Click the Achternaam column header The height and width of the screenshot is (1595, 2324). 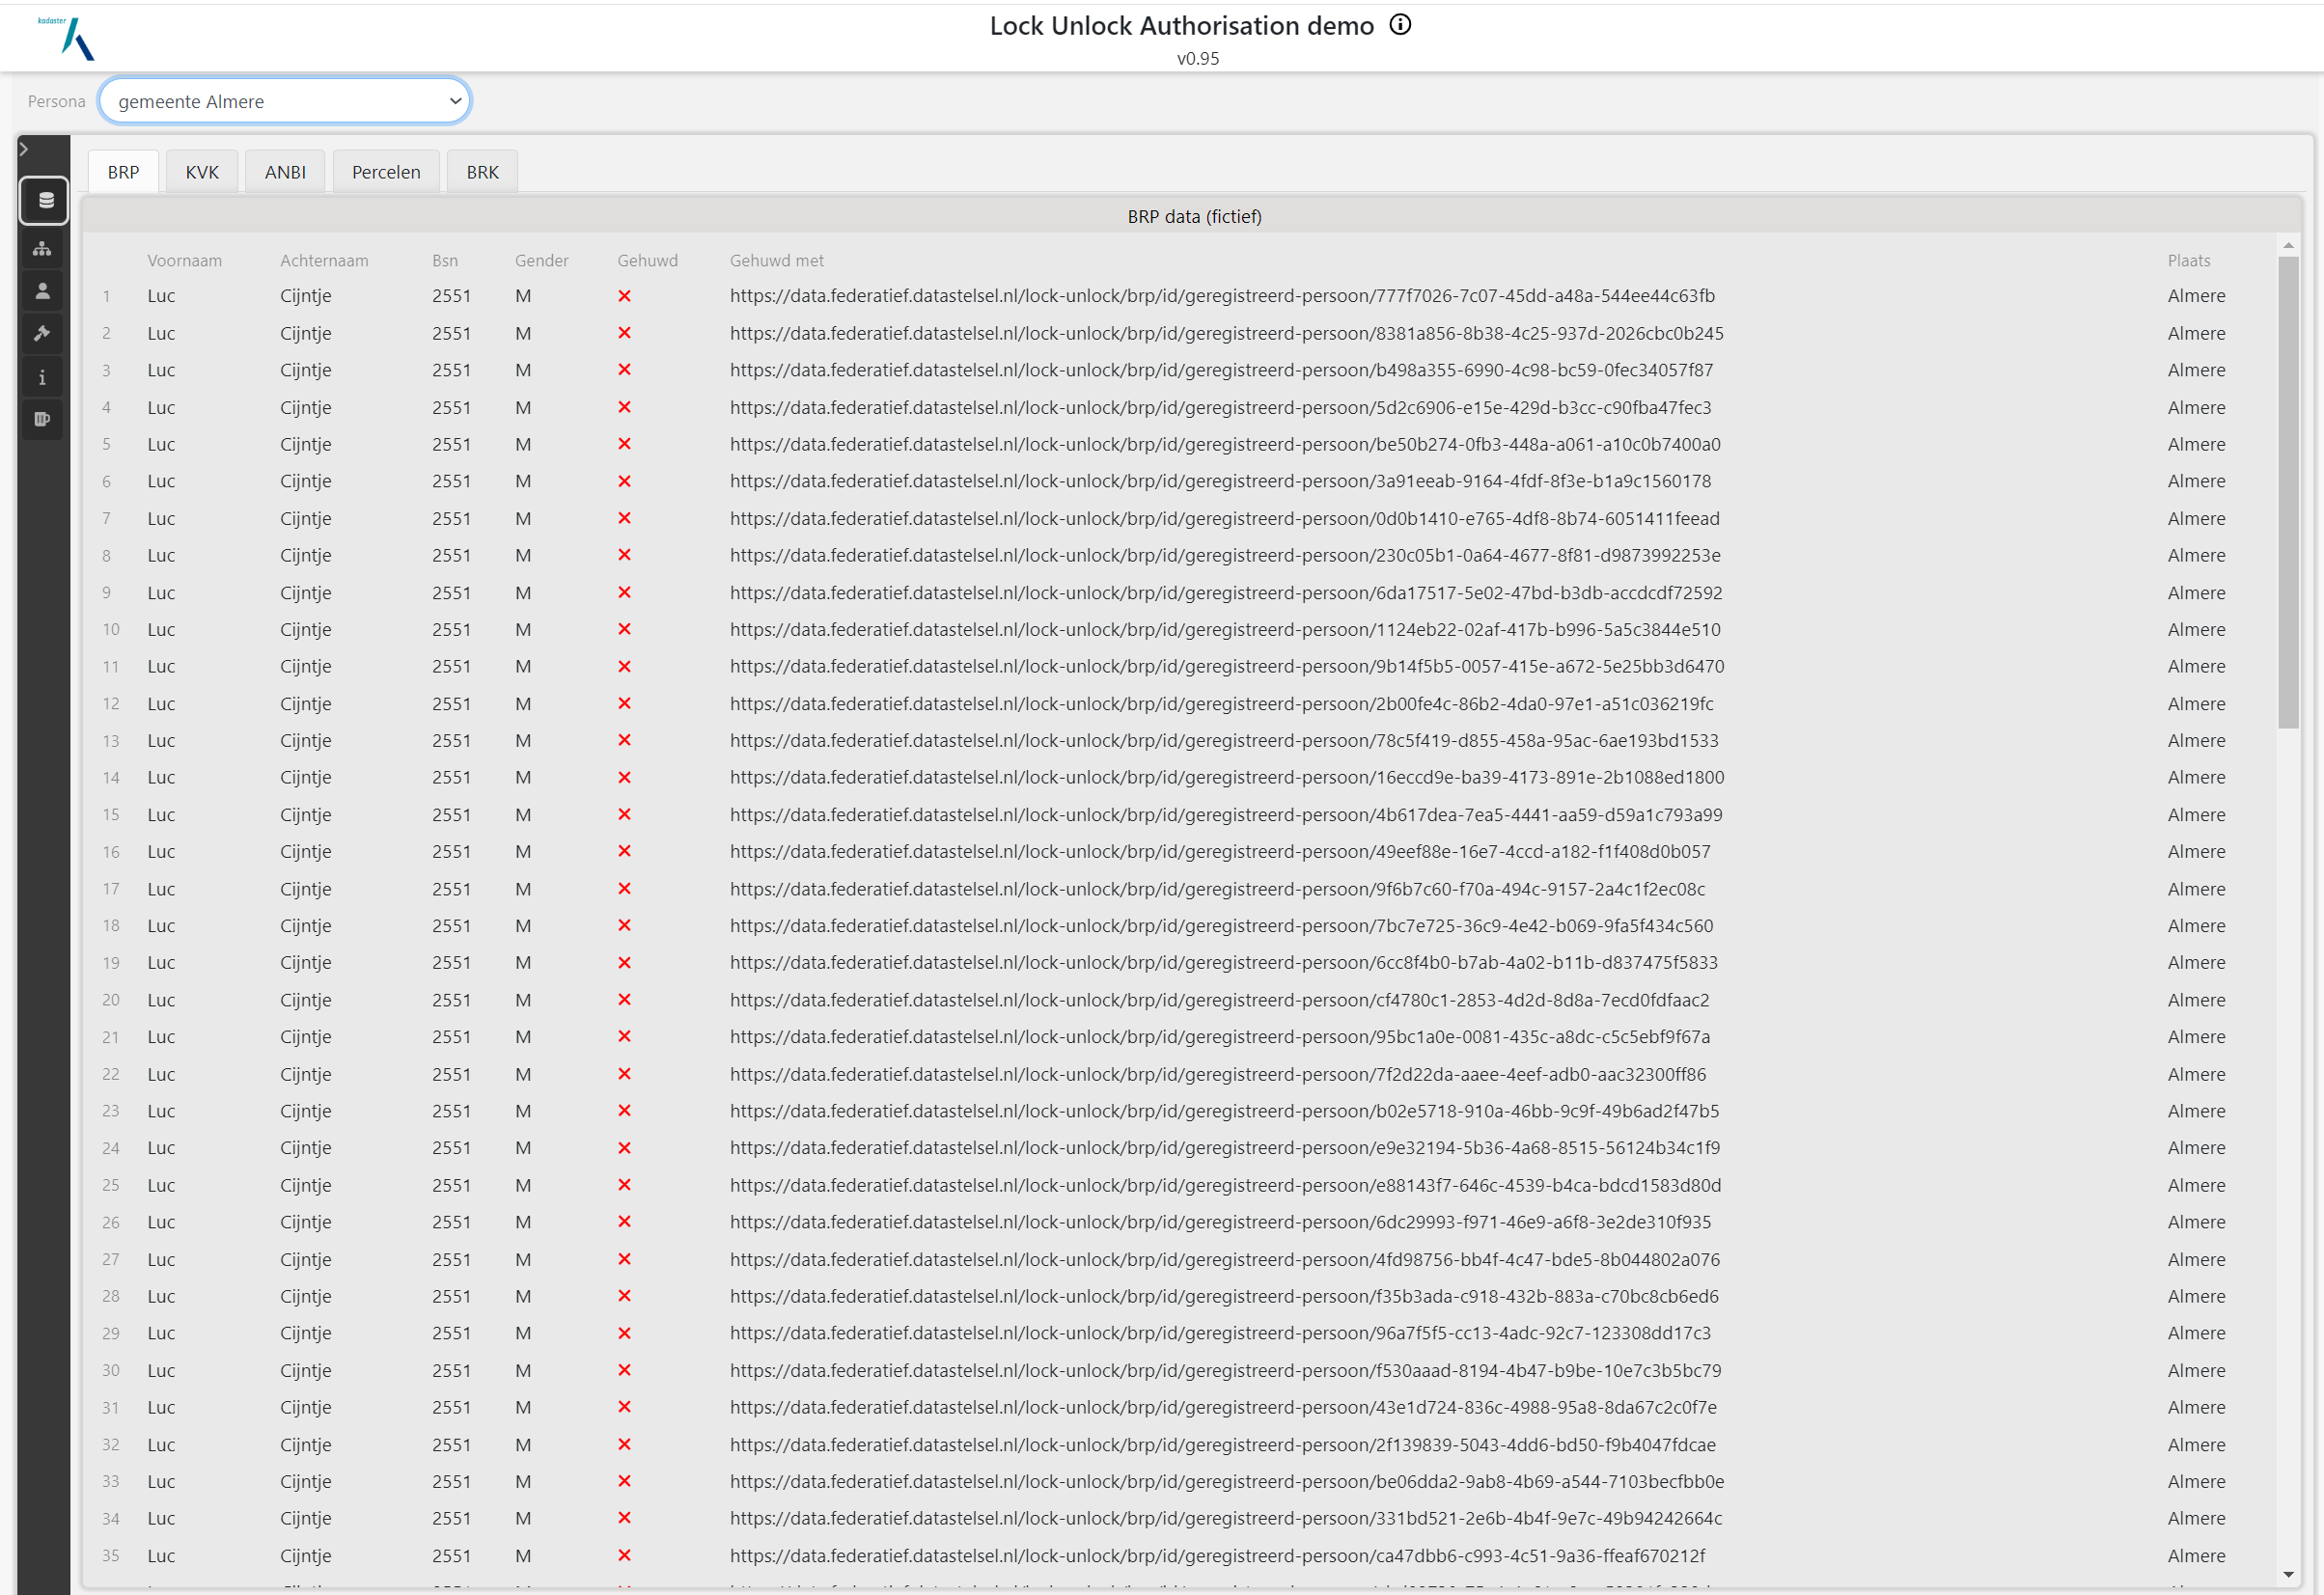[x=324, y=260]
